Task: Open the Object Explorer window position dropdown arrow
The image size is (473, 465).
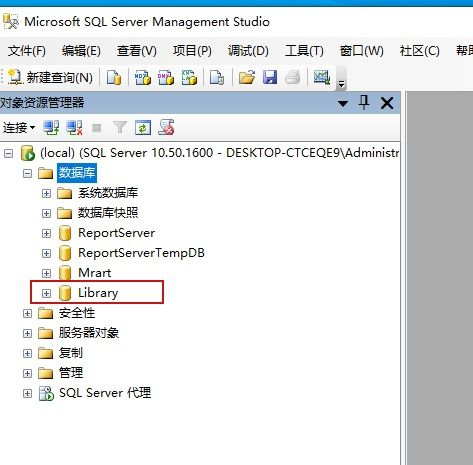Action: [x=343, y=103]
